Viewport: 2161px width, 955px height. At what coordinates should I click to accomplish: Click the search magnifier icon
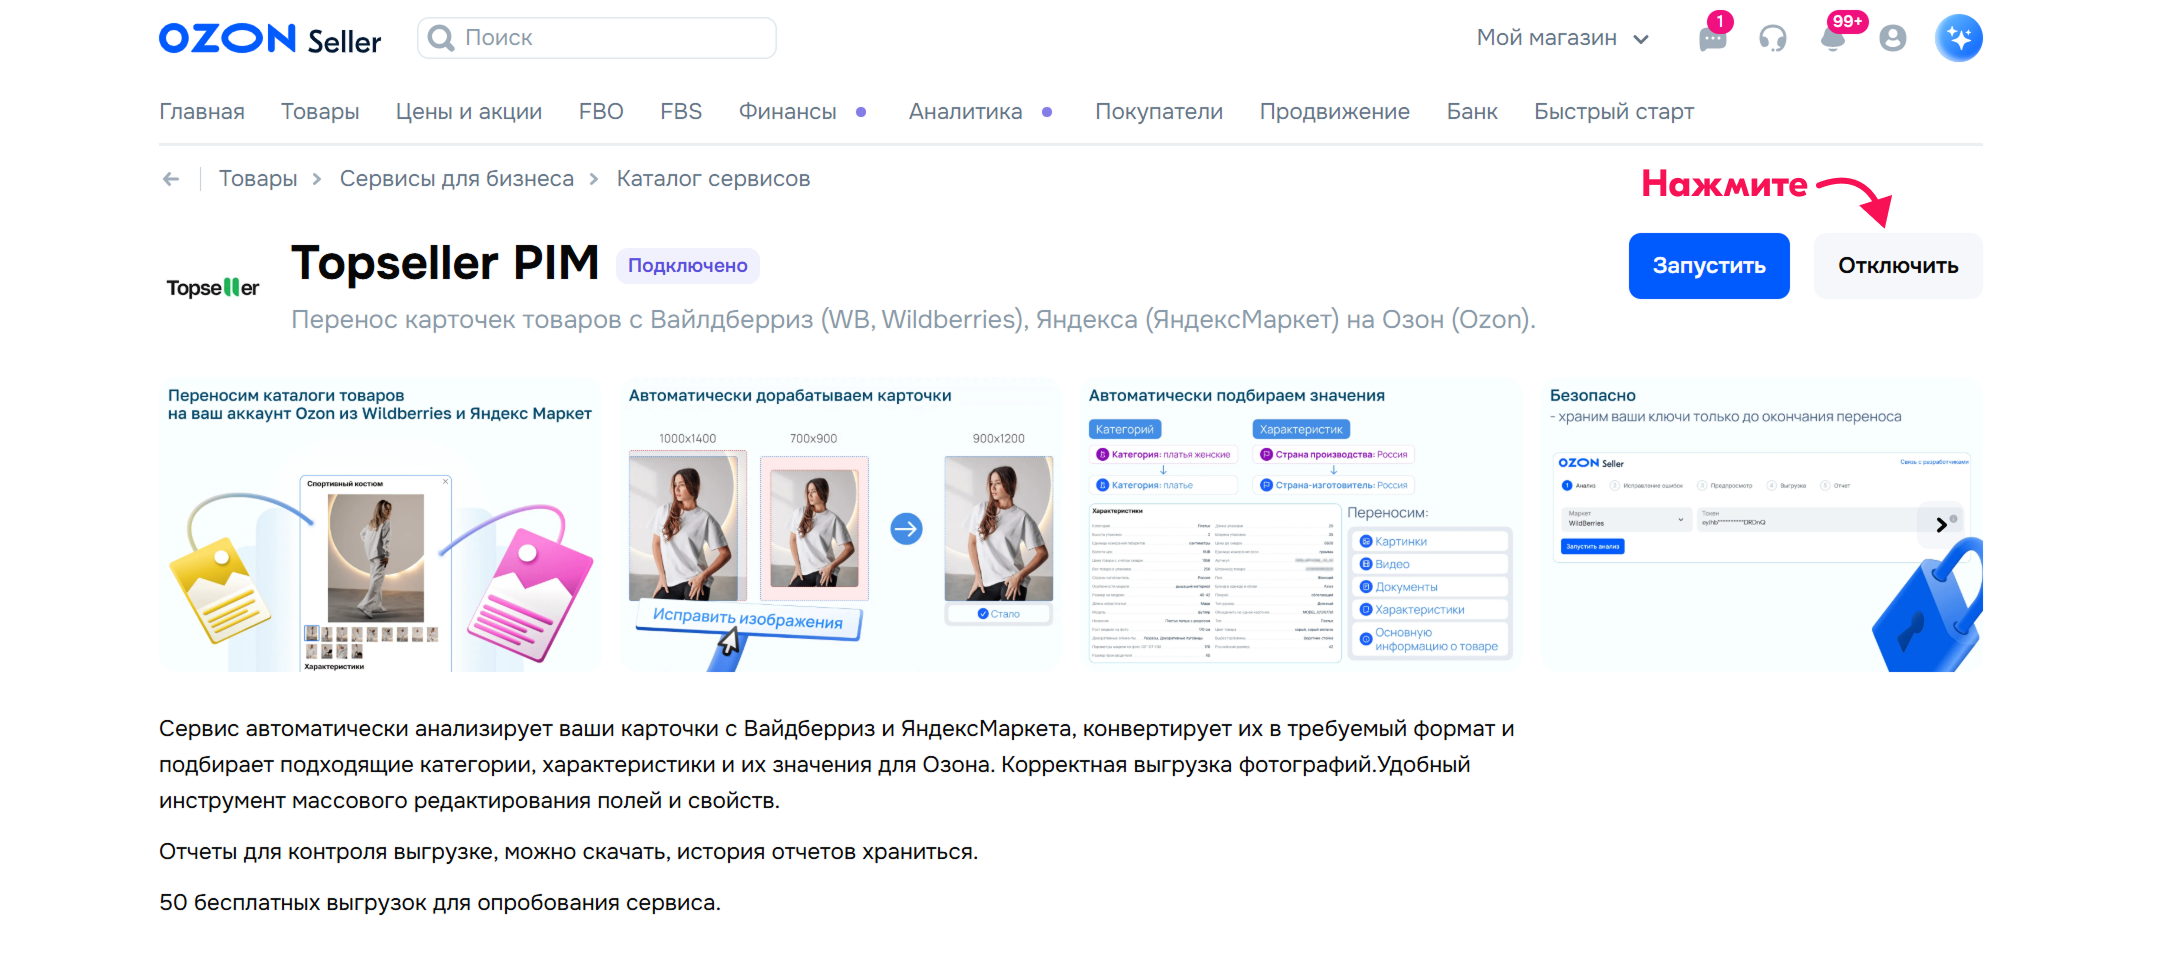(441, 38)
